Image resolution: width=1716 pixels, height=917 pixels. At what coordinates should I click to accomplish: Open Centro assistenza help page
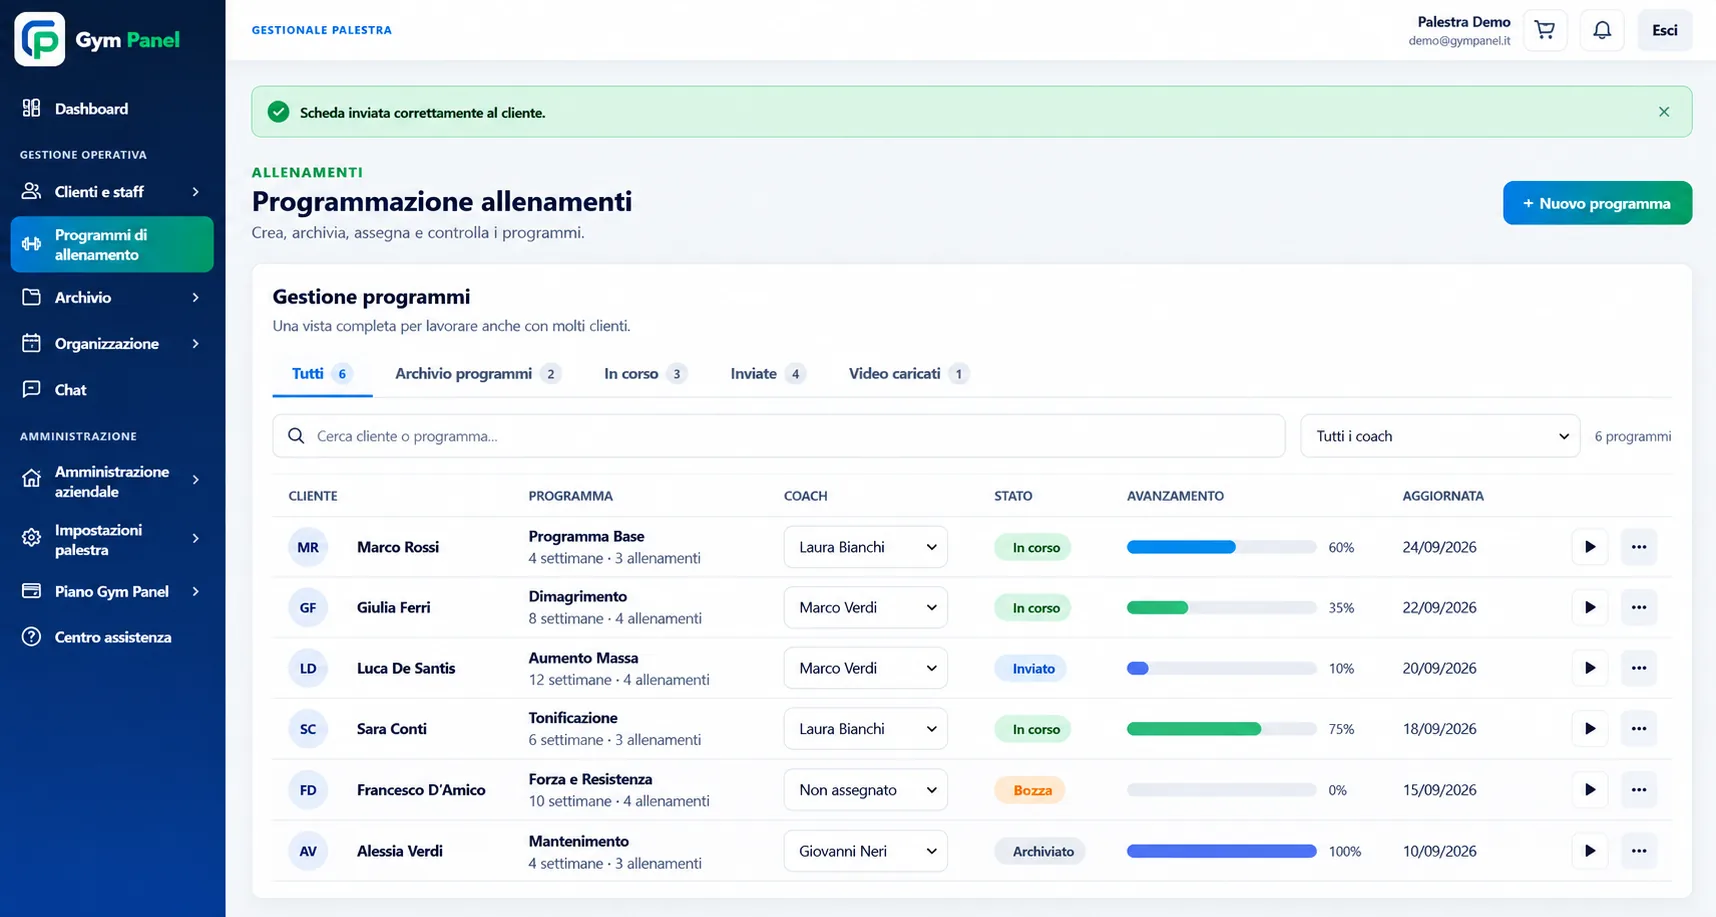coord(112,637)
